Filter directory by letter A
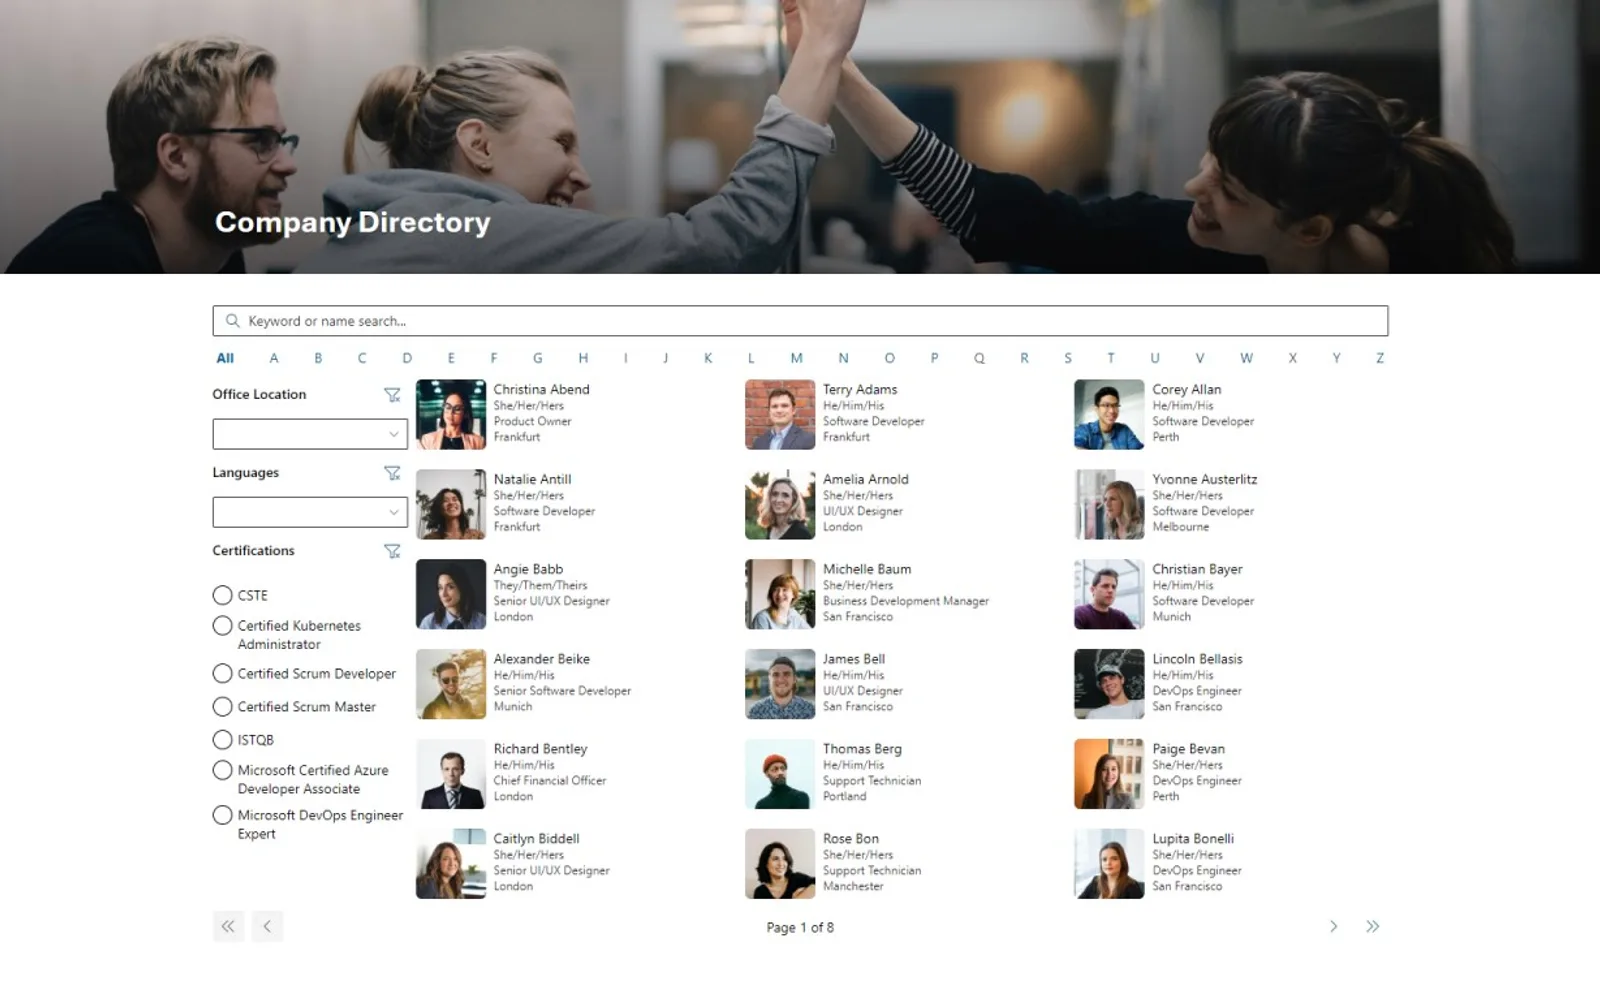The width and height of the screenshot is (1600, 1000). pyautogui.click(x=274, y=358)
